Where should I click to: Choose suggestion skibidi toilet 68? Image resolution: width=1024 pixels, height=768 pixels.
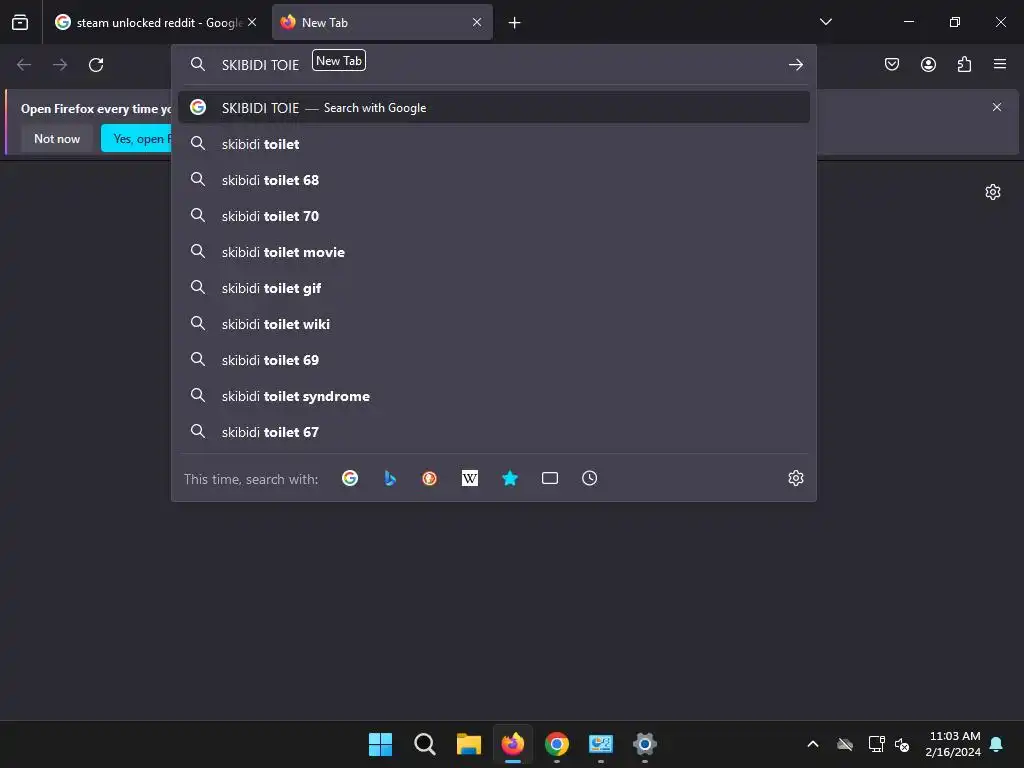click(494, 180)
